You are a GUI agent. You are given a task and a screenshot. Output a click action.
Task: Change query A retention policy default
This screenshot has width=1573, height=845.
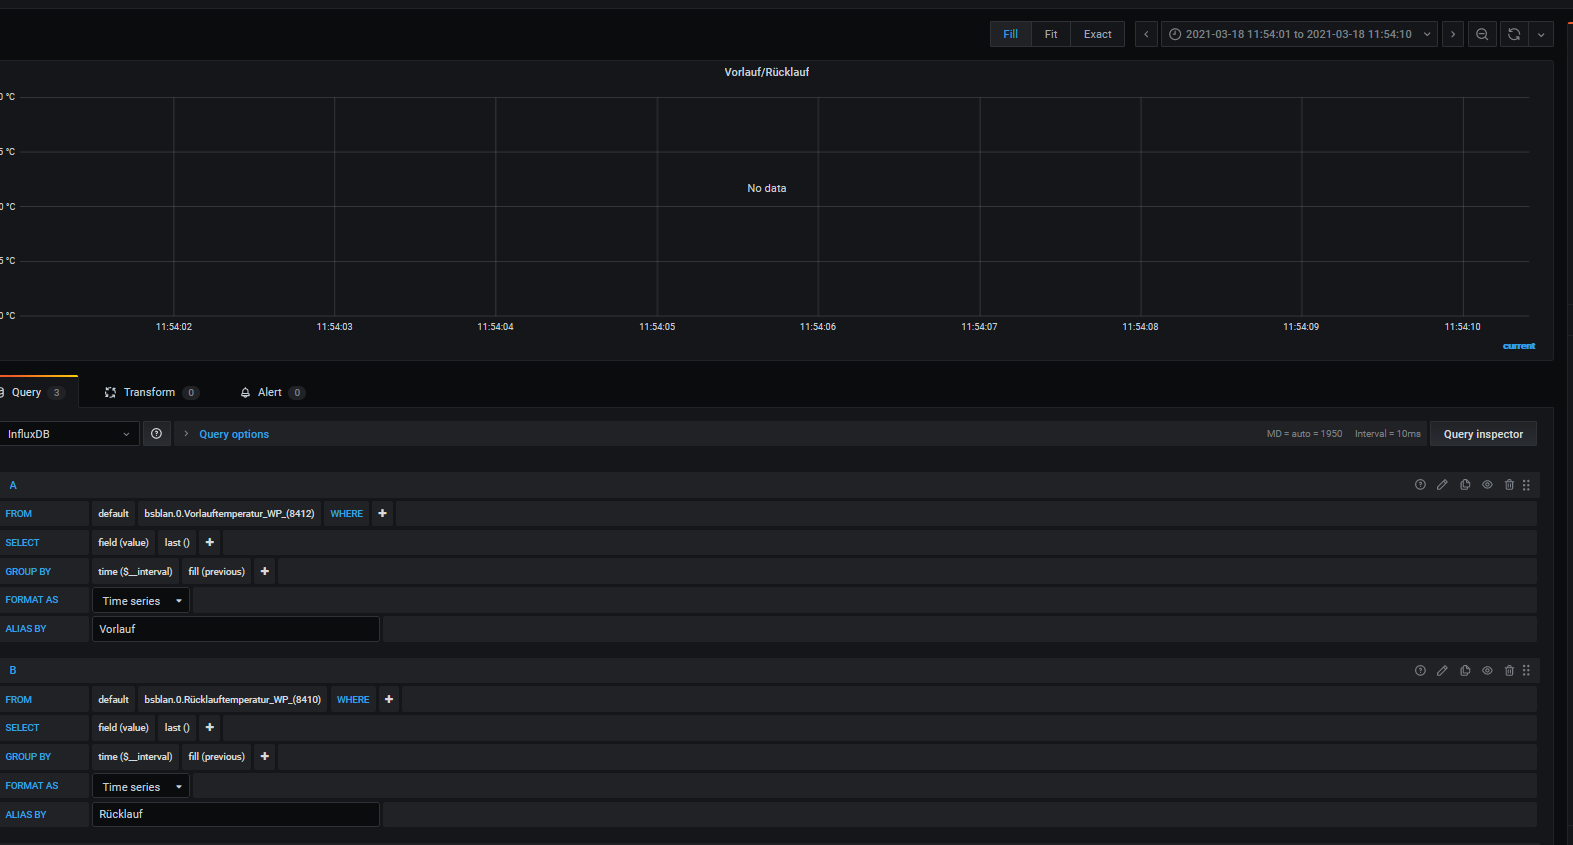click(113, 514)
